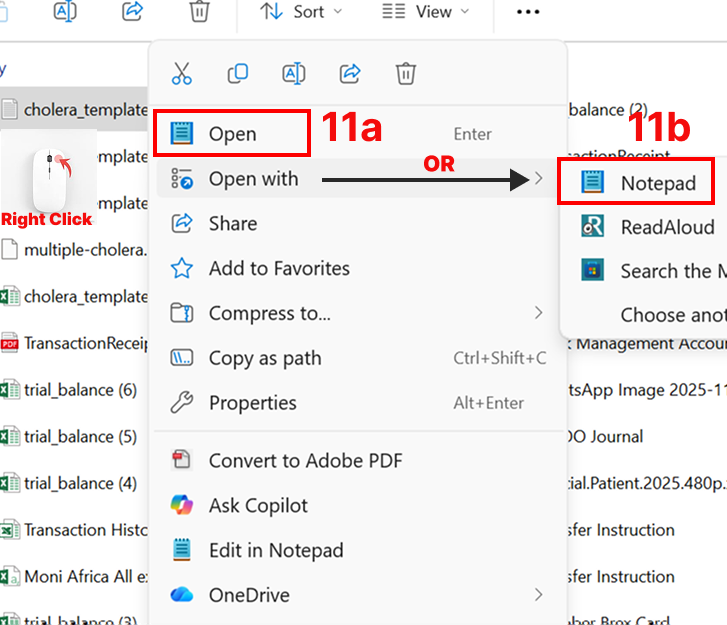This screenshot has width=727, height=625.
Task: Click the star icon for Add to Favorites
Action: pyautogui.click(x=182, y=268)
